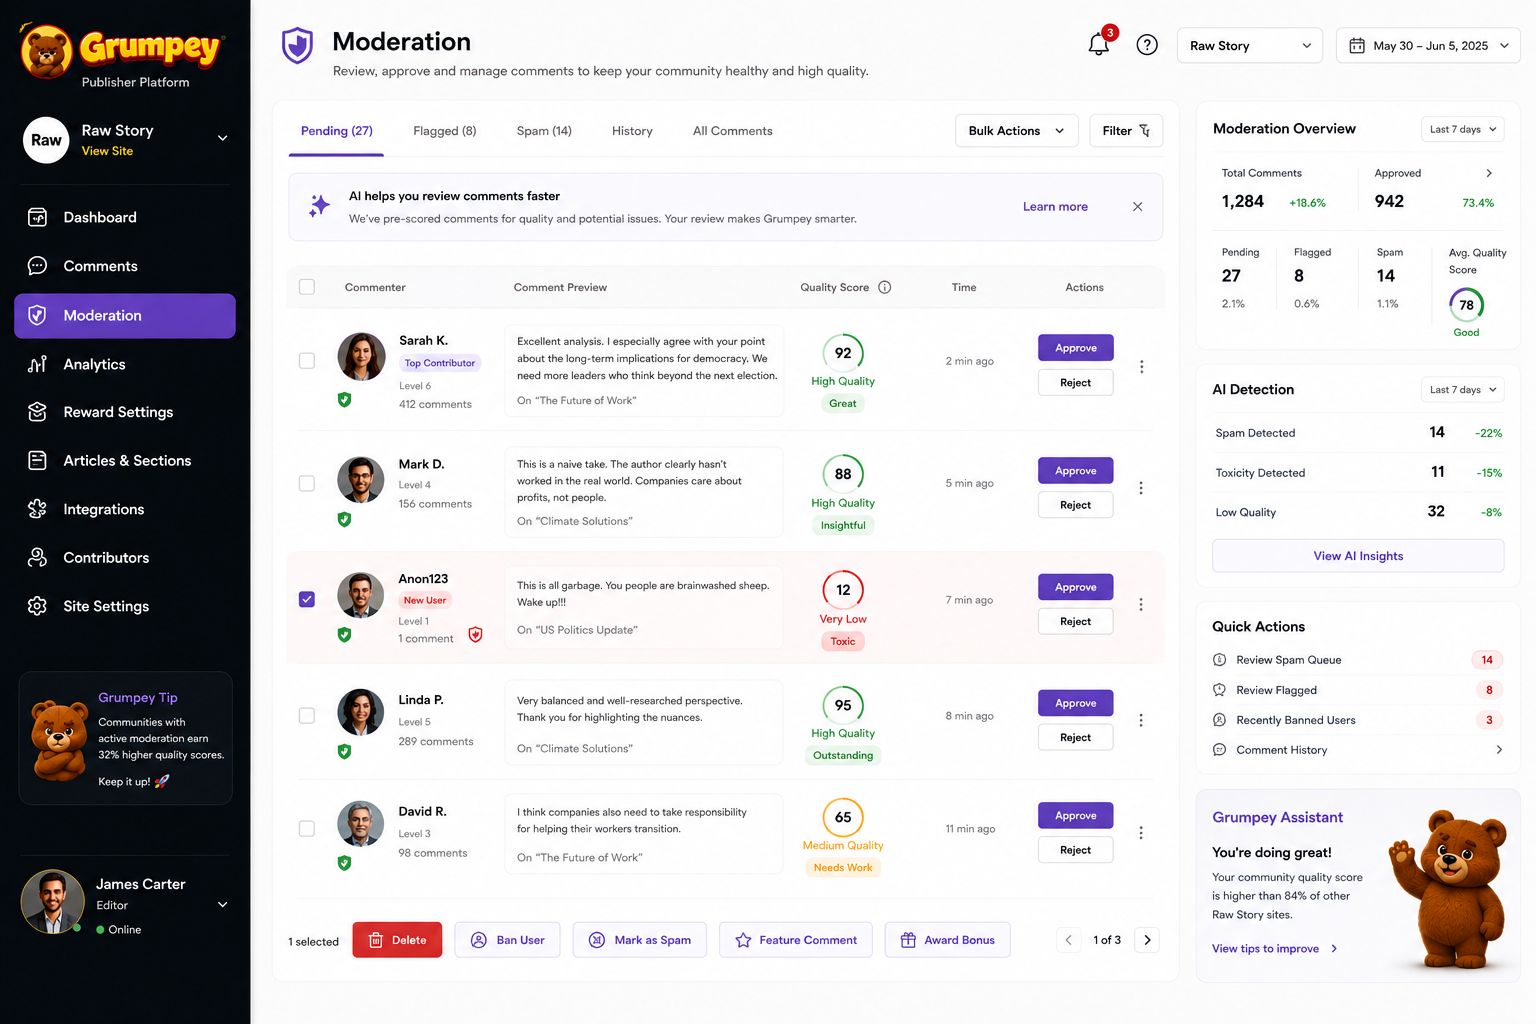1536x1024 pixels.
Task: Click the Review Spam Queue icon
Action: (1219, 660)
